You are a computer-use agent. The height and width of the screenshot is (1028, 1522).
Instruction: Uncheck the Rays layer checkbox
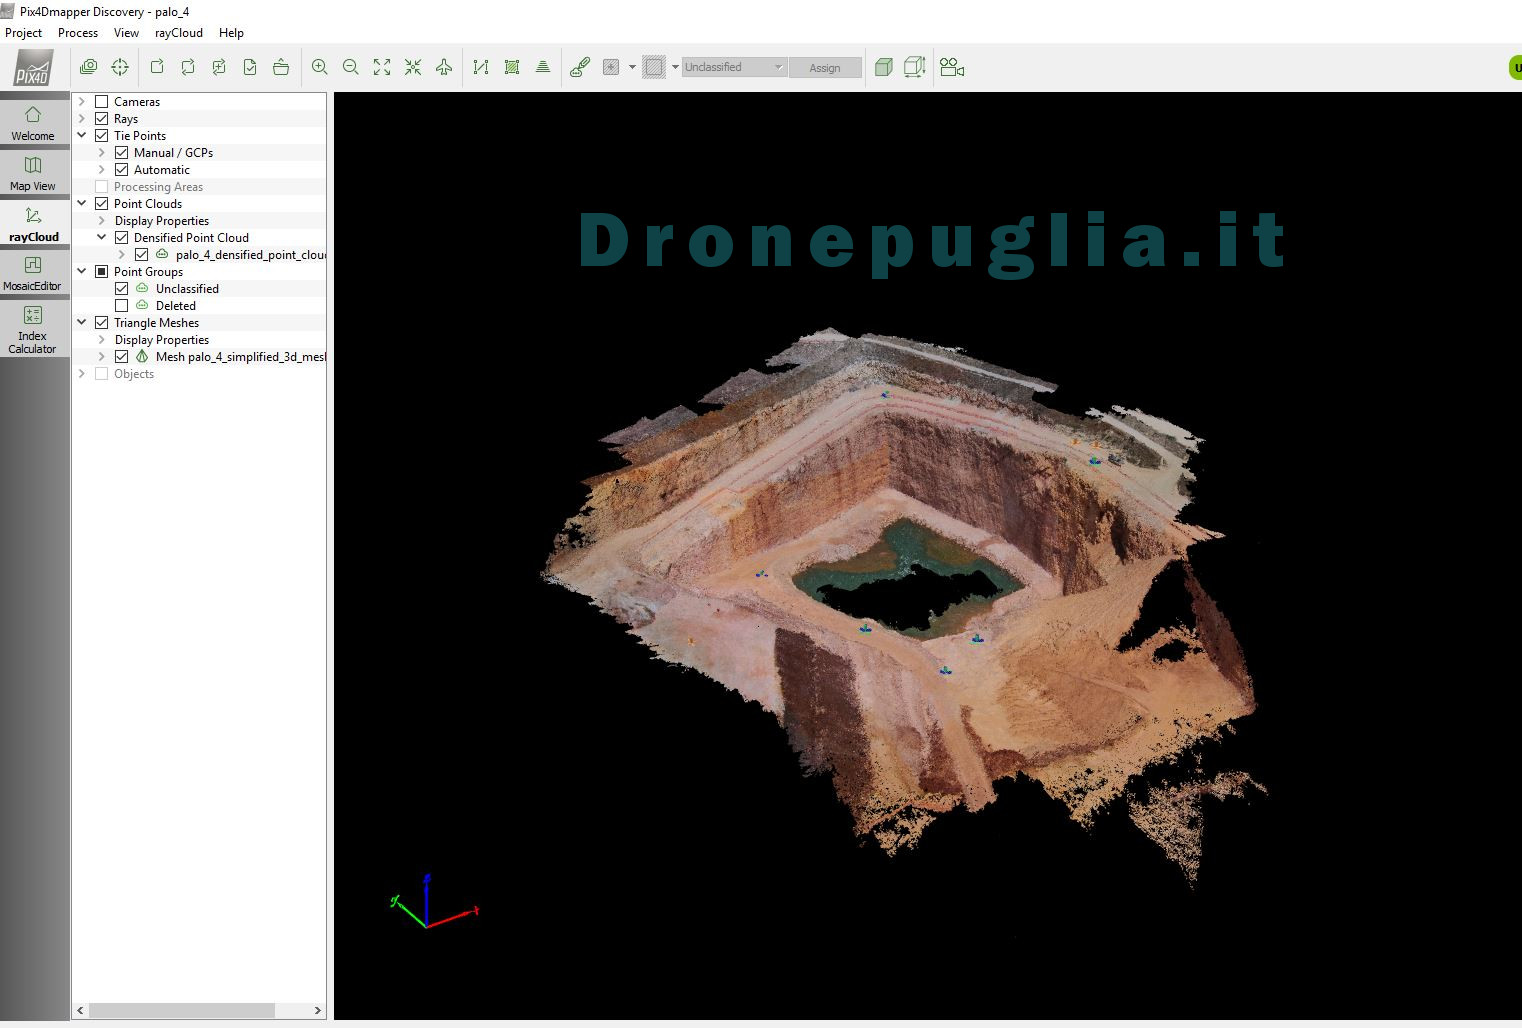click(101, 119)
